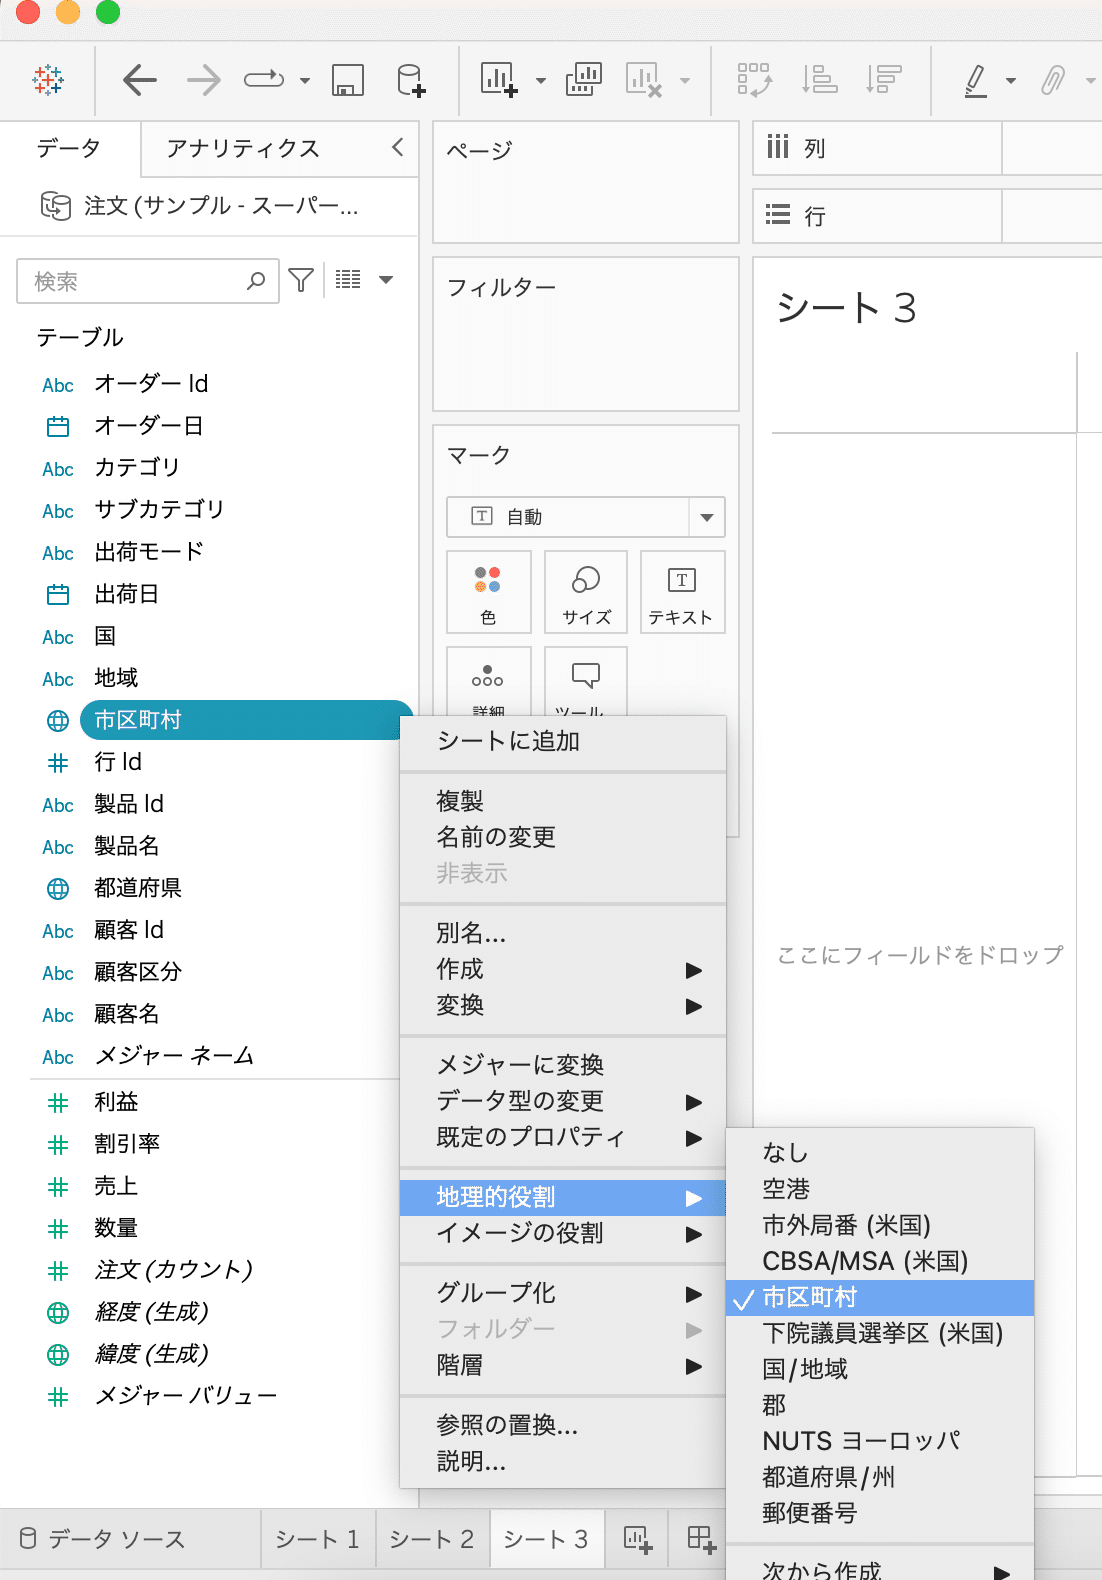
Task: Choose 参照の置換... from context menu
Action: (x=563, y=1425)
